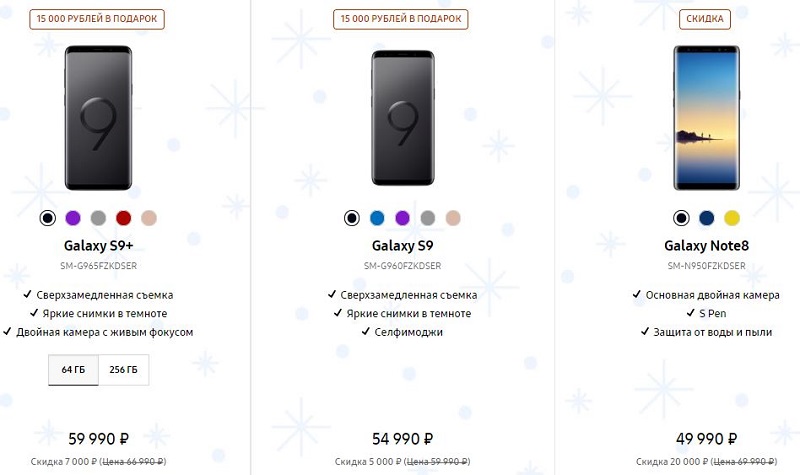Pick the yellow color for Galaxy Note8
The image size is (800, 475).
(732, 217)
